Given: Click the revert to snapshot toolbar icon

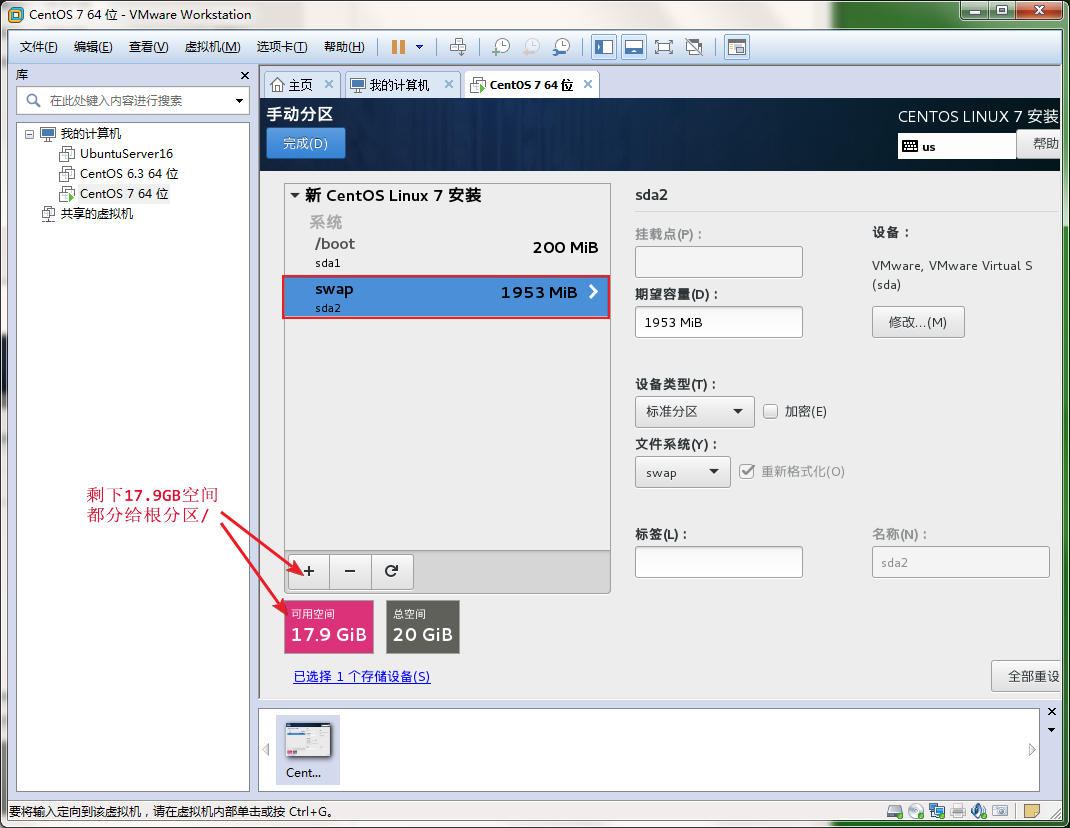Looking at the screenshot, I should click(532, 47).
